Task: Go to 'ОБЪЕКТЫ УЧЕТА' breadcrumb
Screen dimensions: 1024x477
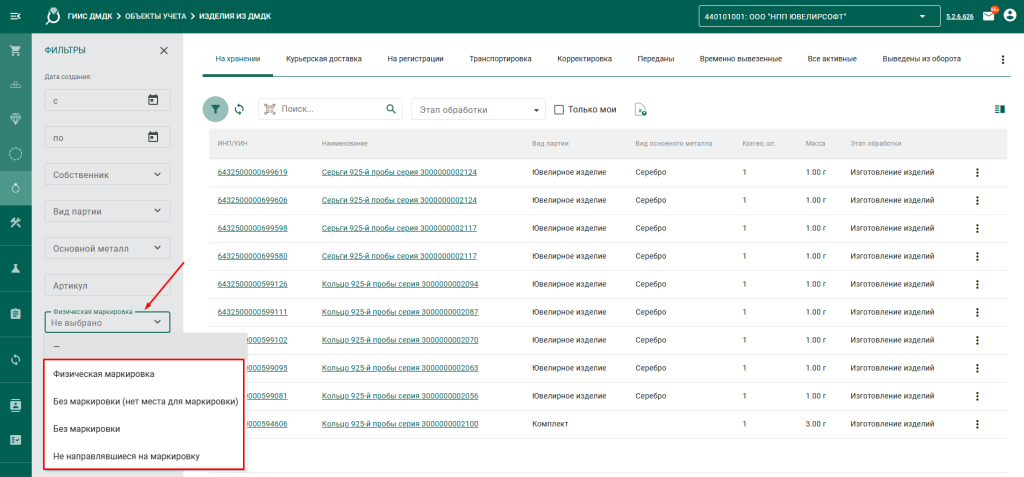Action: (157, 16)
